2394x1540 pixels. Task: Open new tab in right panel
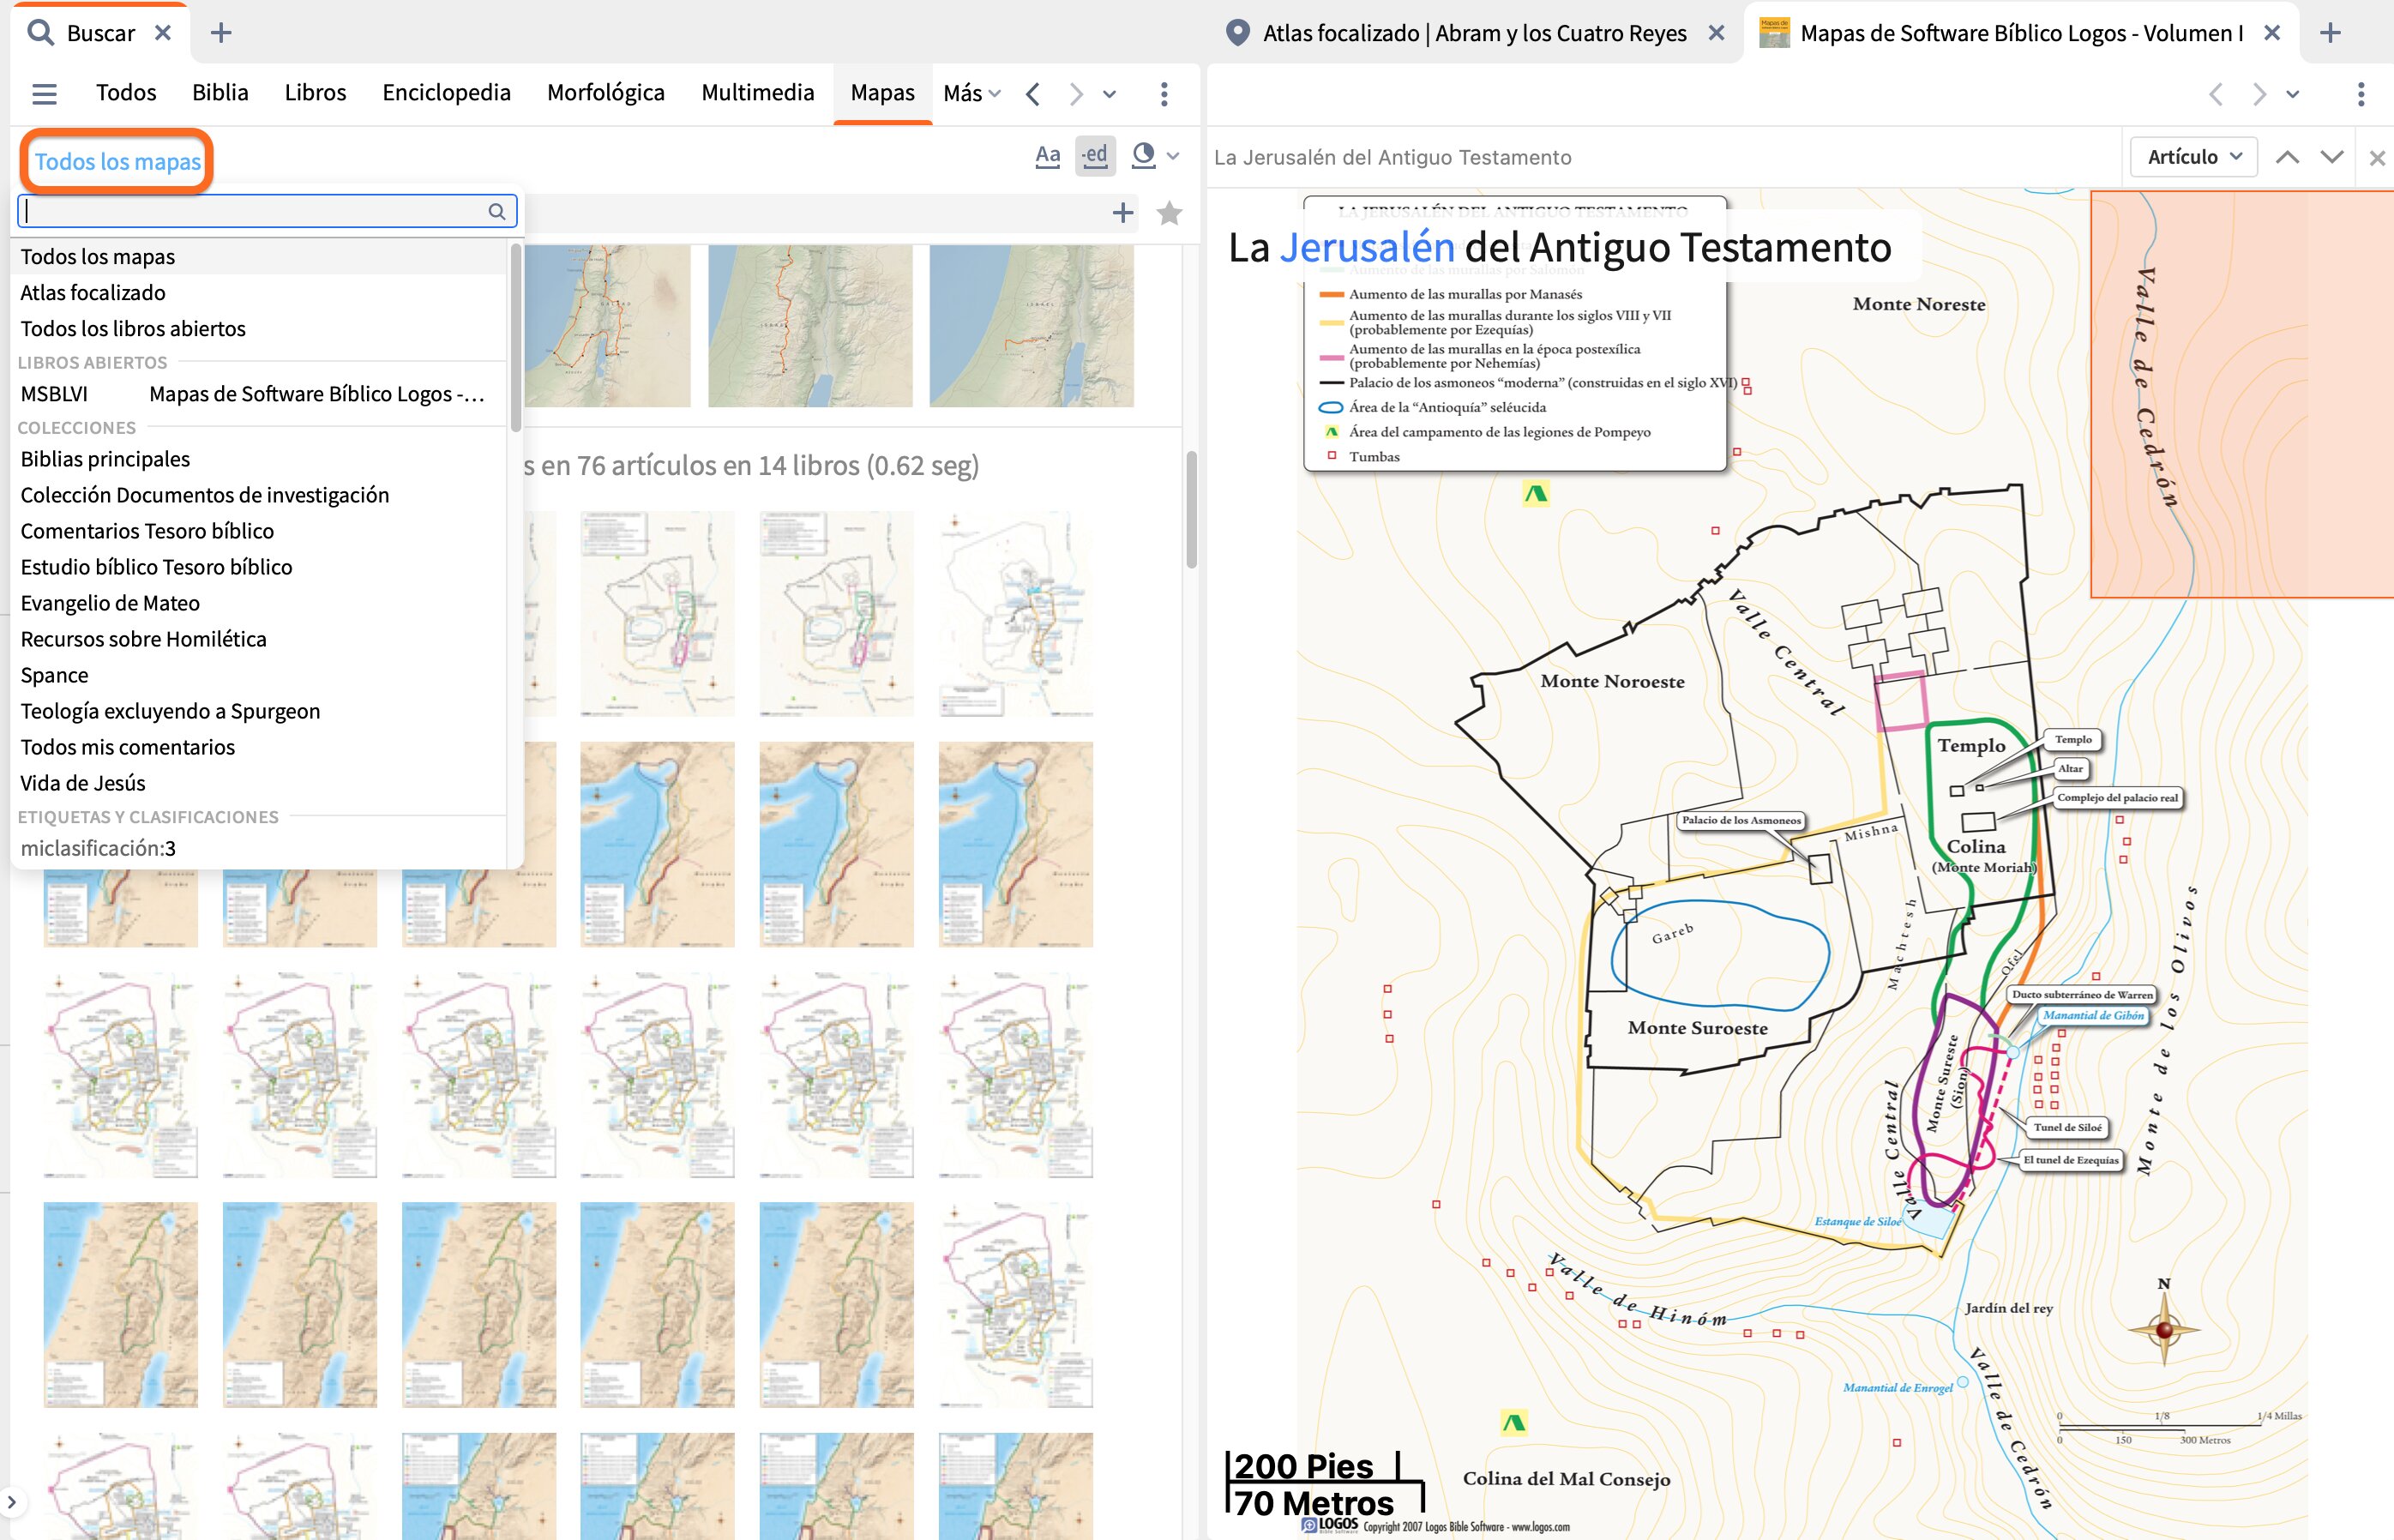point(2330,33)
